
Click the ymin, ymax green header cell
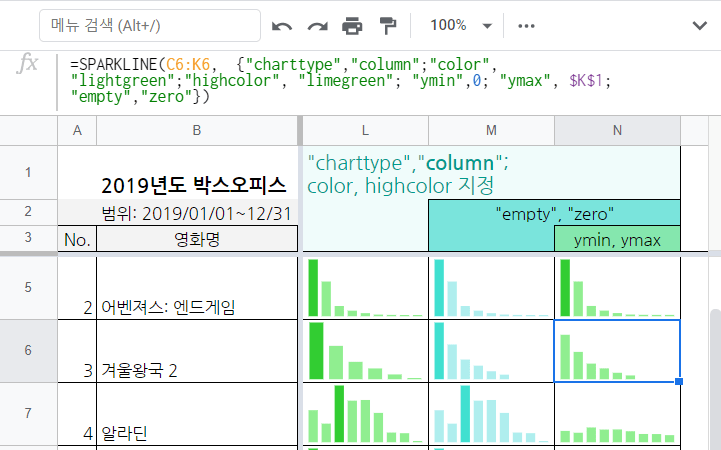[x=617, y=239]
